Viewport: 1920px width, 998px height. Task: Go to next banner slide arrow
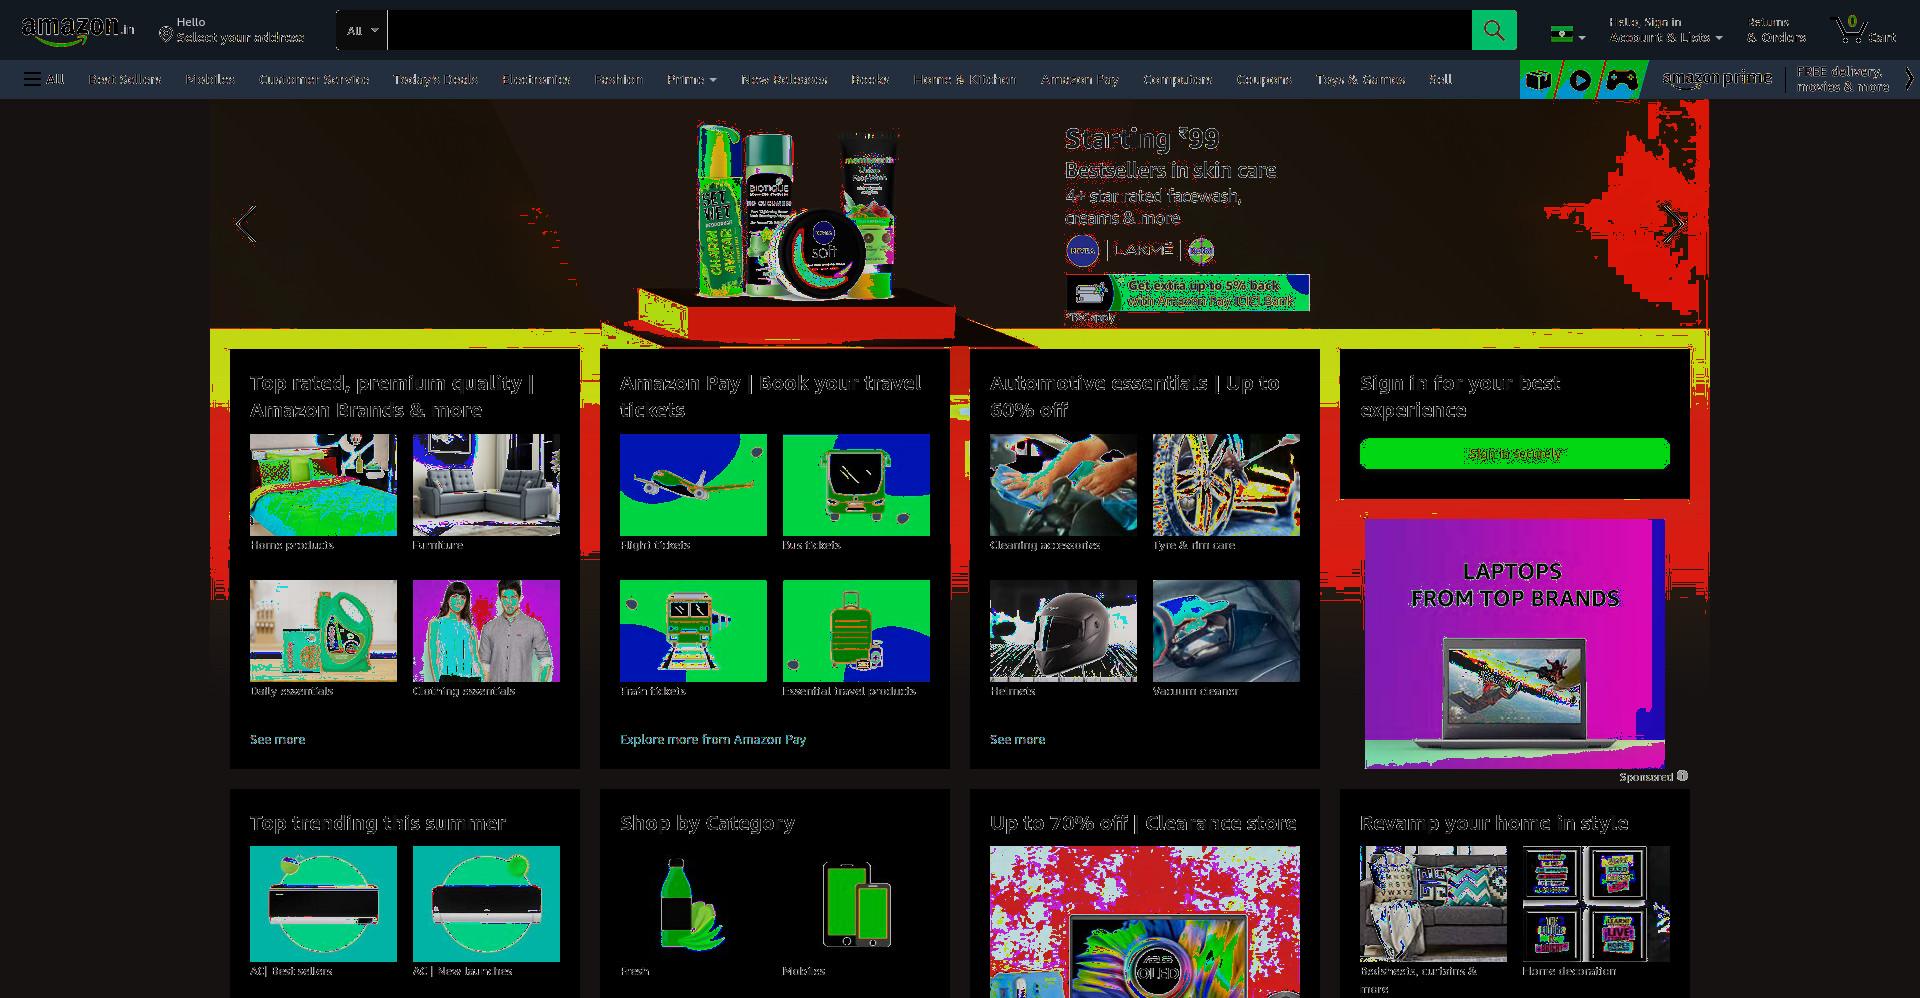pos(1673,223)
